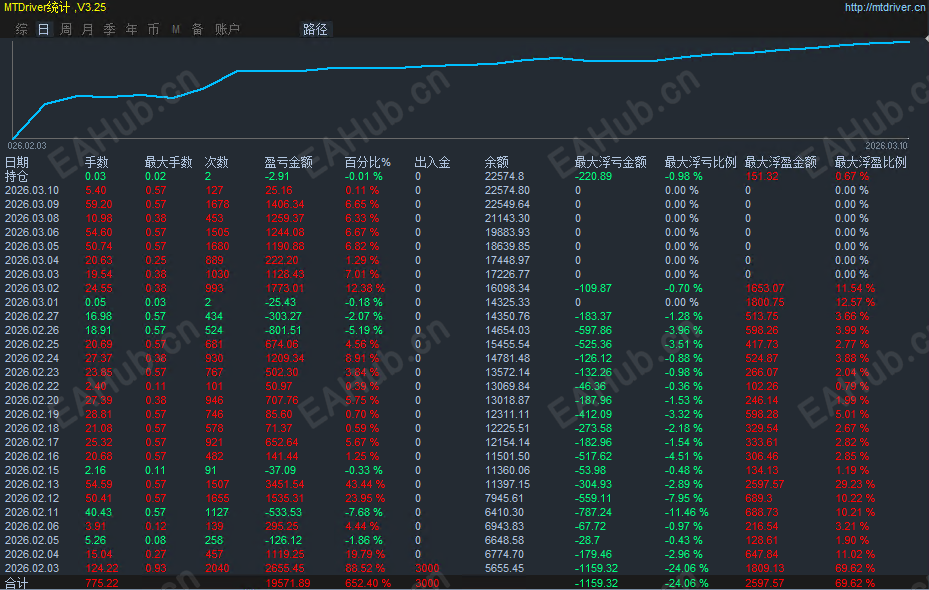
Task: Click the profit value 3451.54
Action: pos(285,485)
